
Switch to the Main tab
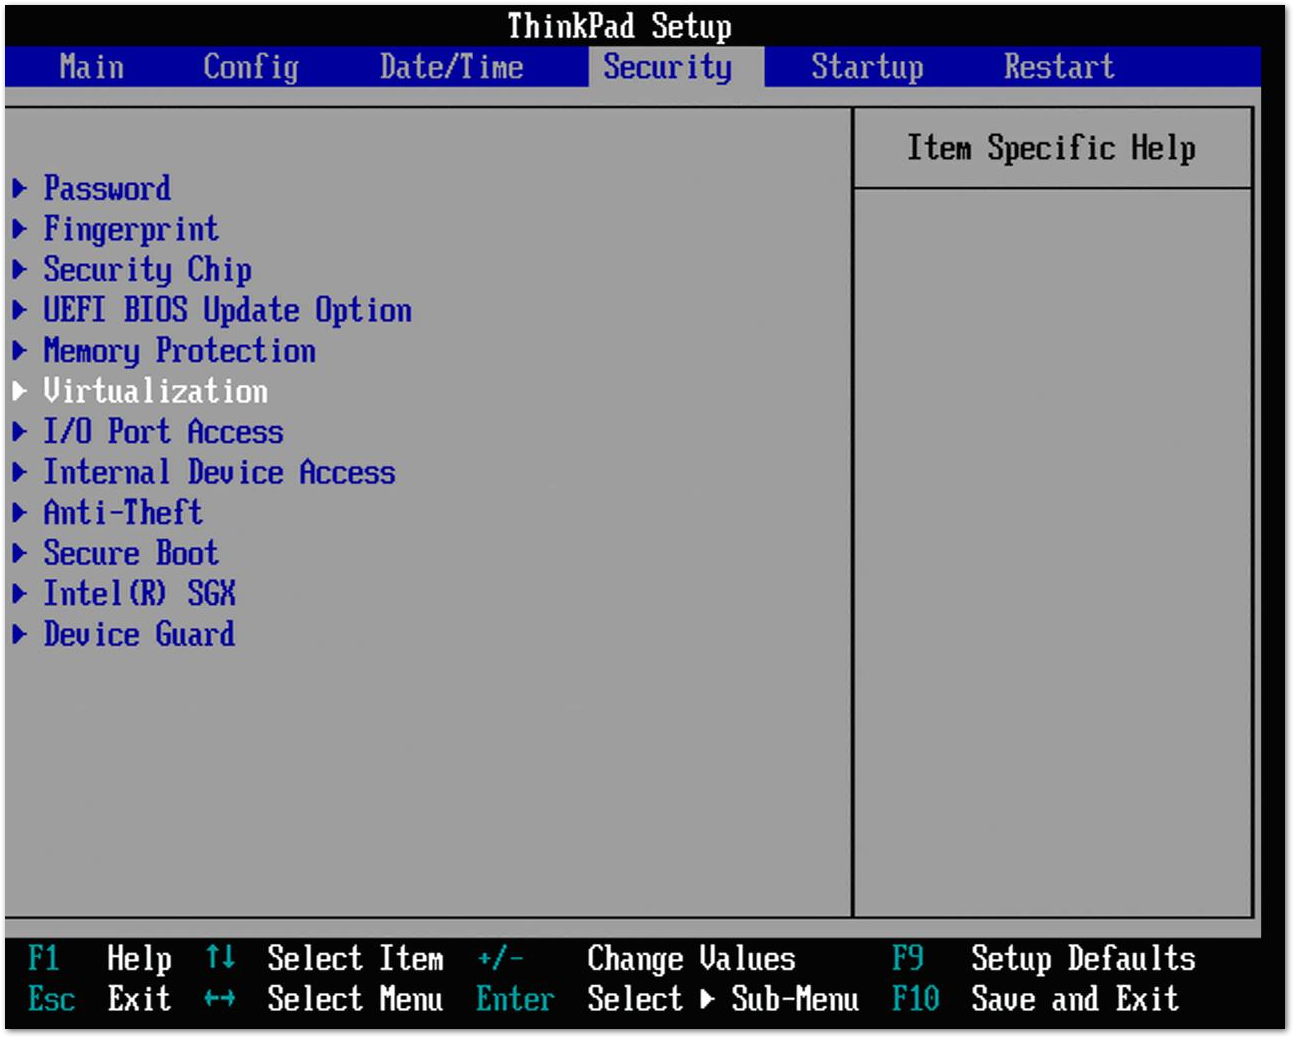91,67
